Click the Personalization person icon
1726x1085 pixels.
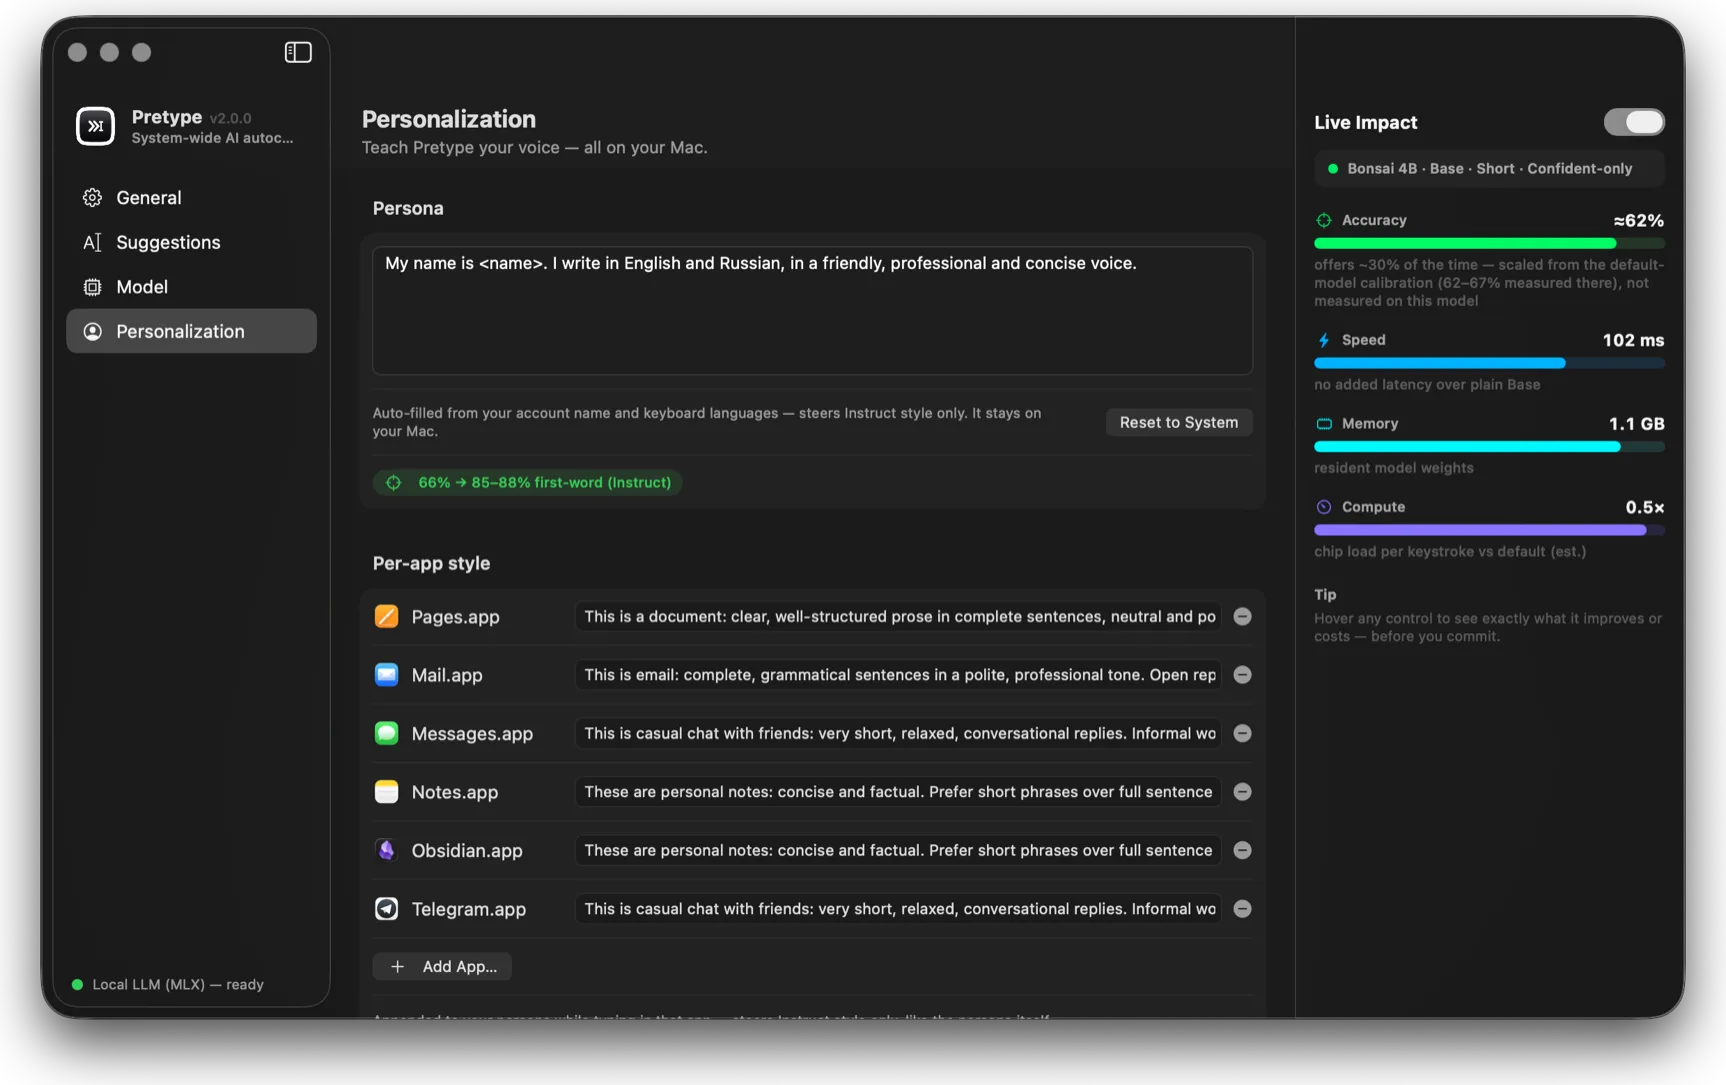[x=92, y=331]
